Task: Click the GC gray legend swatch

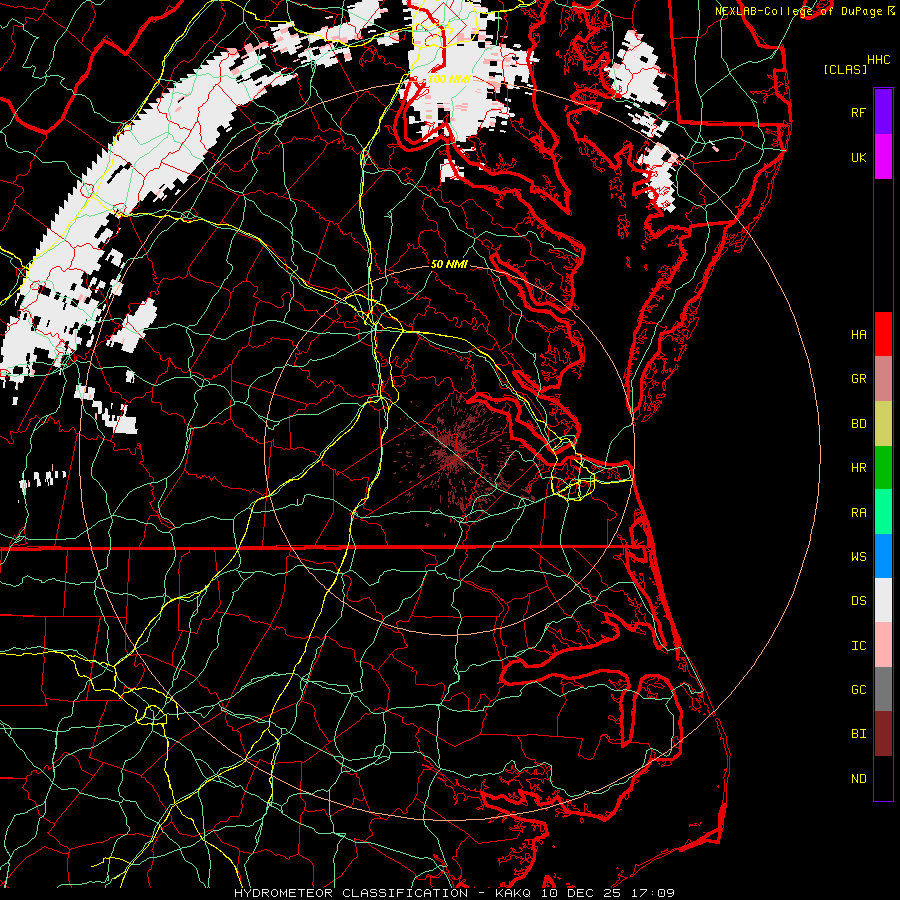Action: 883,689
